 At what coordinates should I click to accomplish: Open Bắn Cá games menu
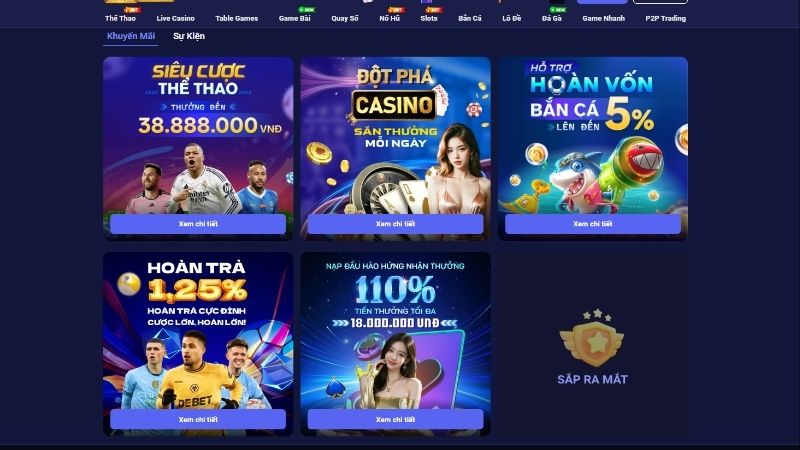point(469,18)
